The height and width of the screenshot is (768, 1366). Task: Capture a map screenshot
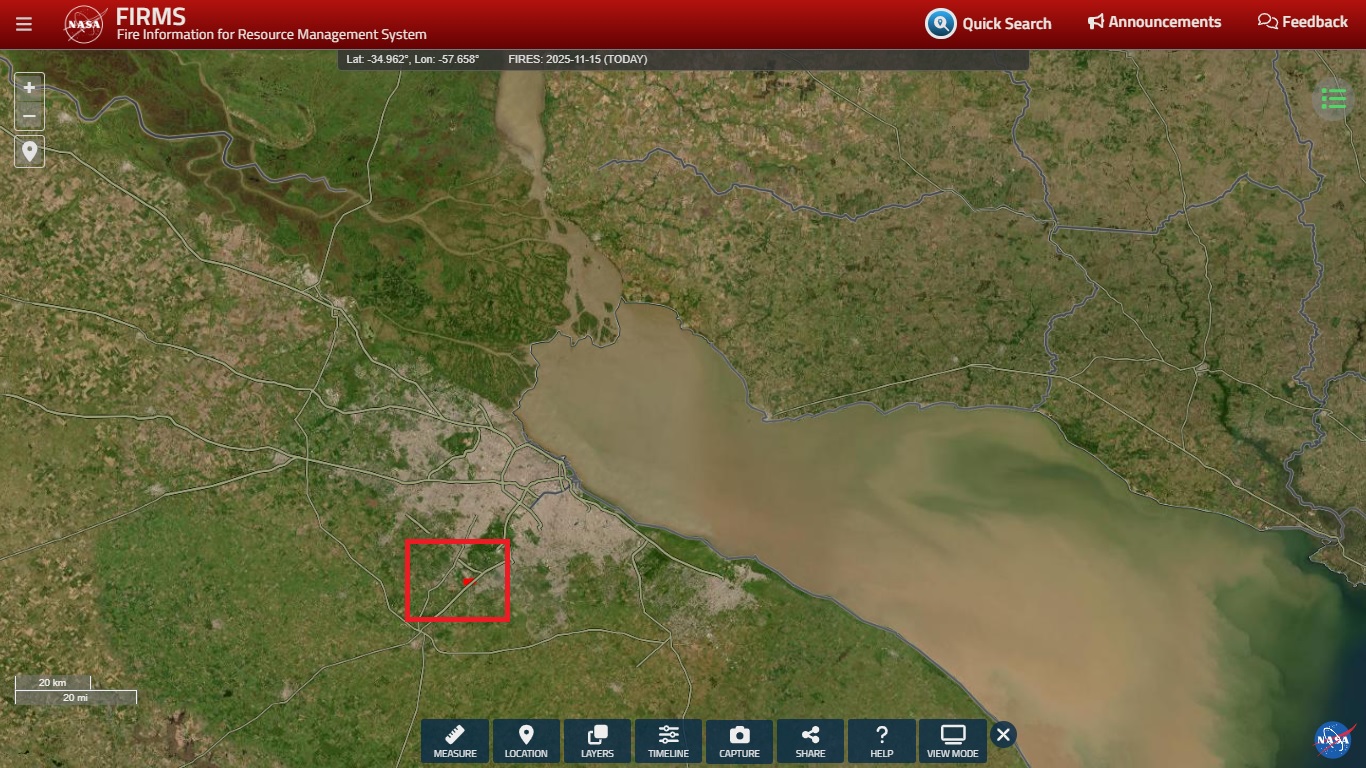click(739, 741)
